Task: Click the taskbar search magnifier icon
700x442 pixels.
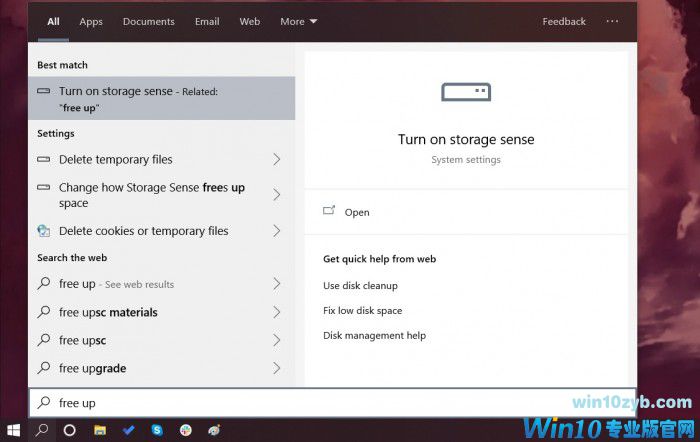Action: [42, 430]
